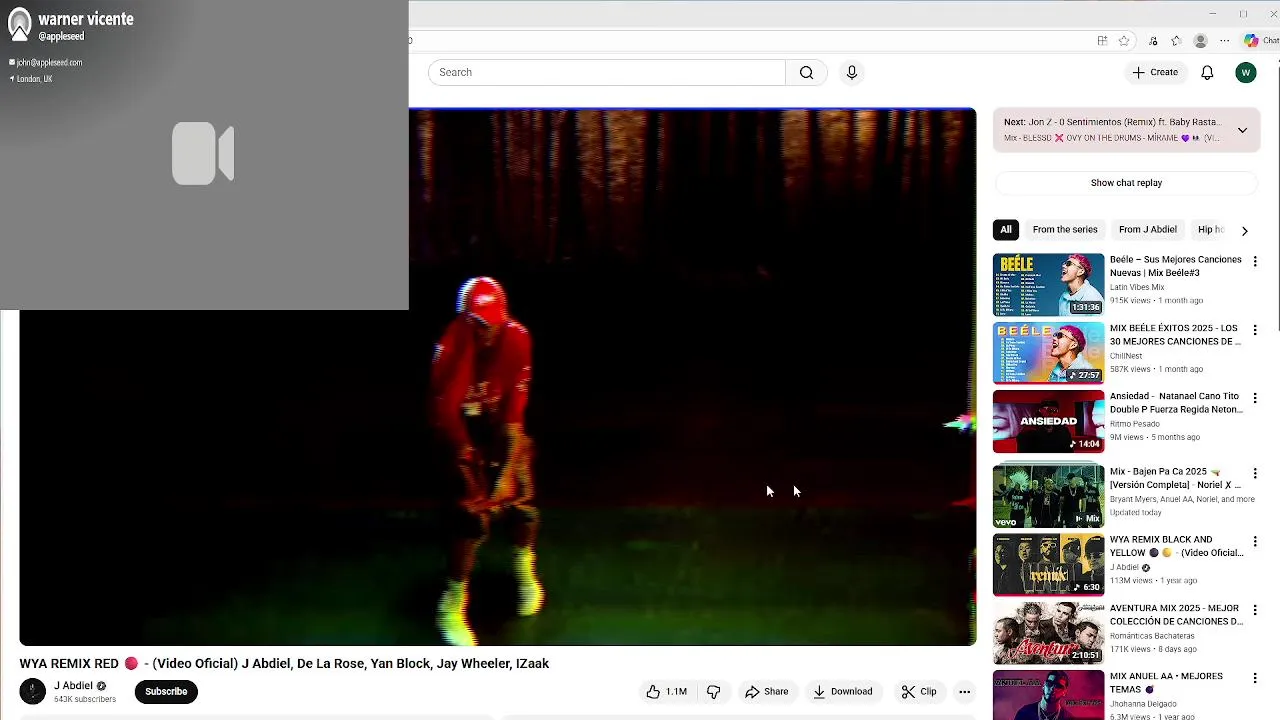
Task: Select the Hip hop chip
Action: pyautogui.click(x=1210, y=230)
